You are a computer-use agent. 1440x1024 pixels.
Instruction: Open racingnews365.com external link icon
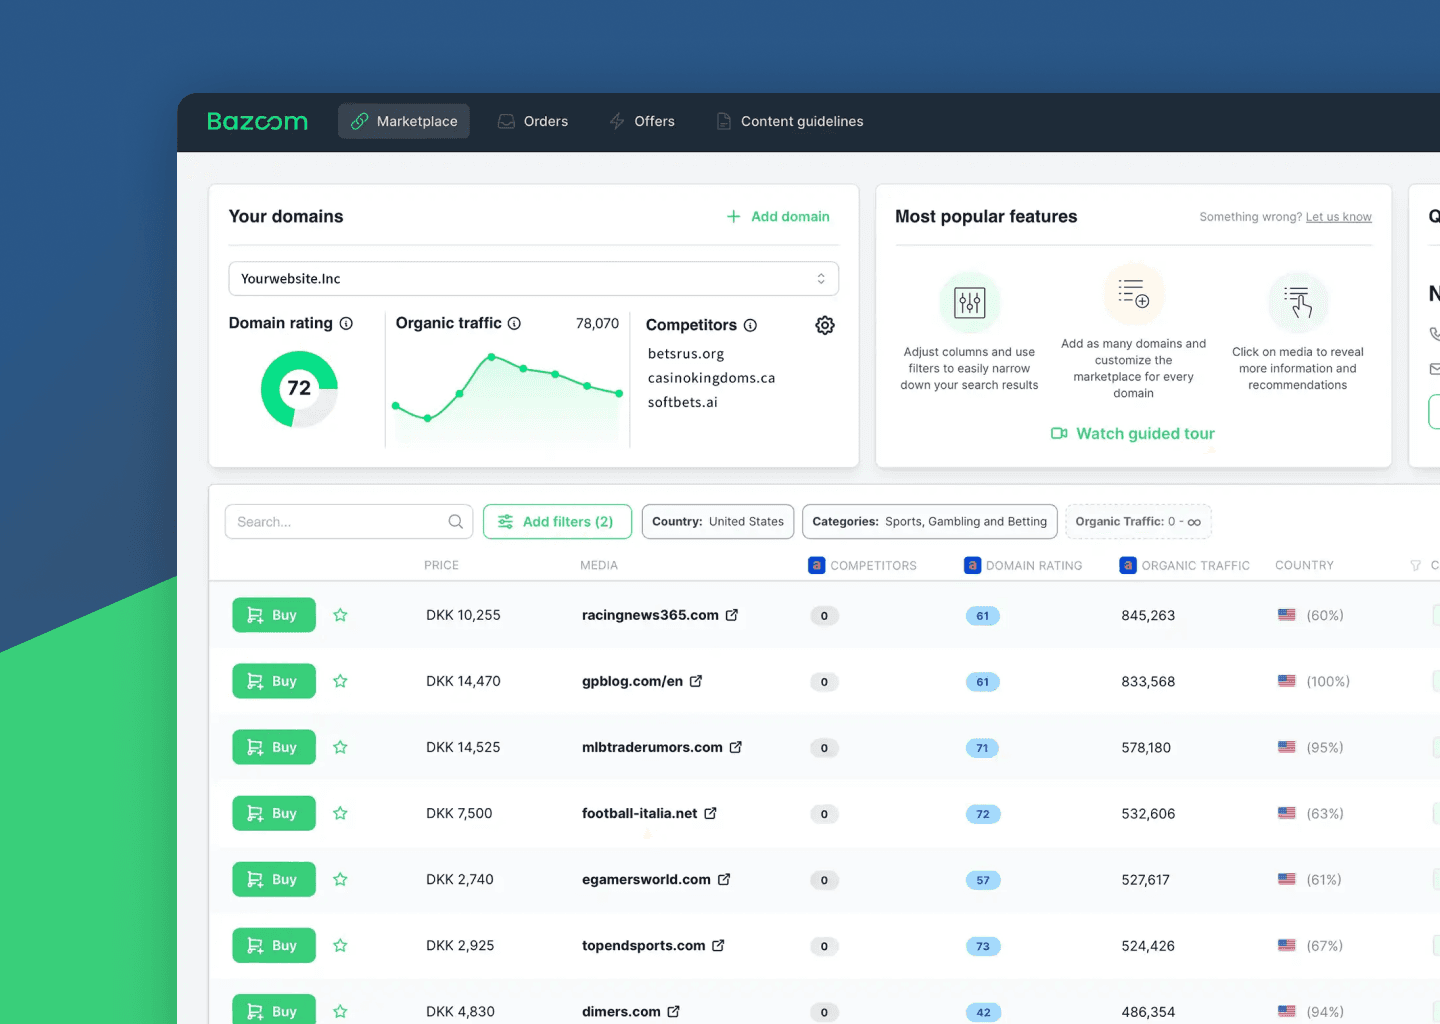[731, 615]
